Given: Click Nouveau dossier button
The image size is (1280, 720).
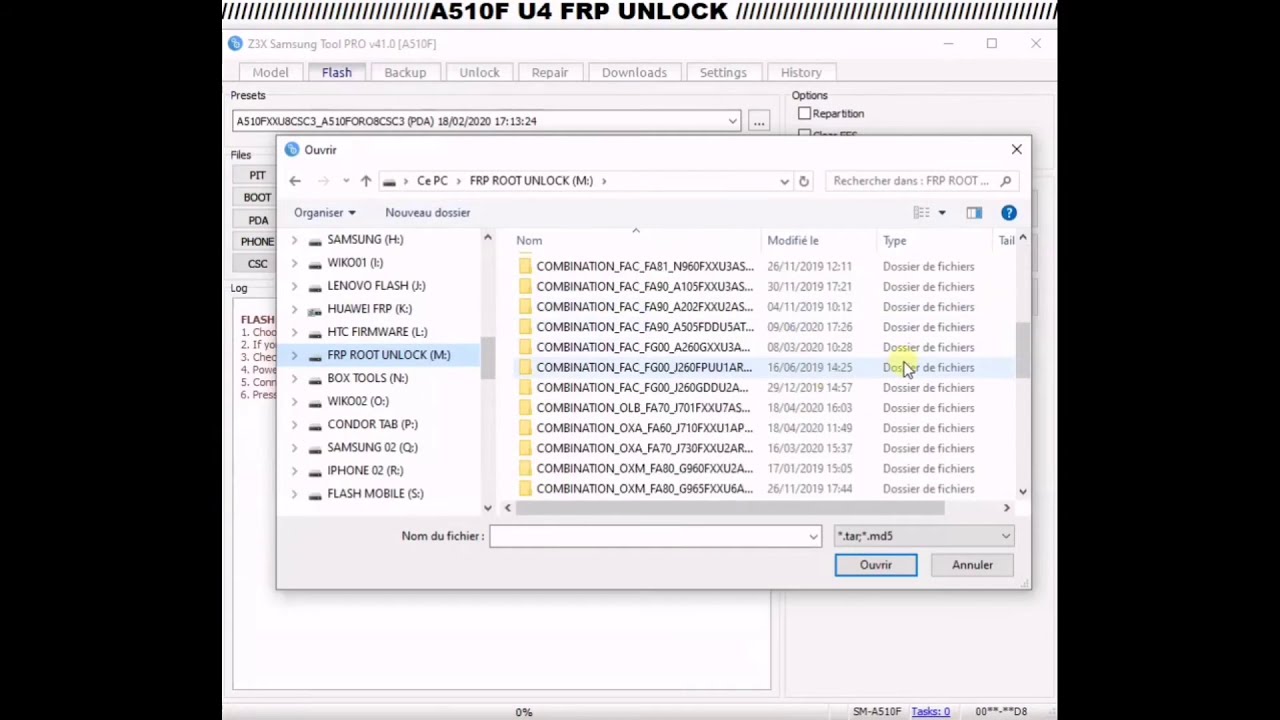Looking at the screenshot, I should click(427, 212).
